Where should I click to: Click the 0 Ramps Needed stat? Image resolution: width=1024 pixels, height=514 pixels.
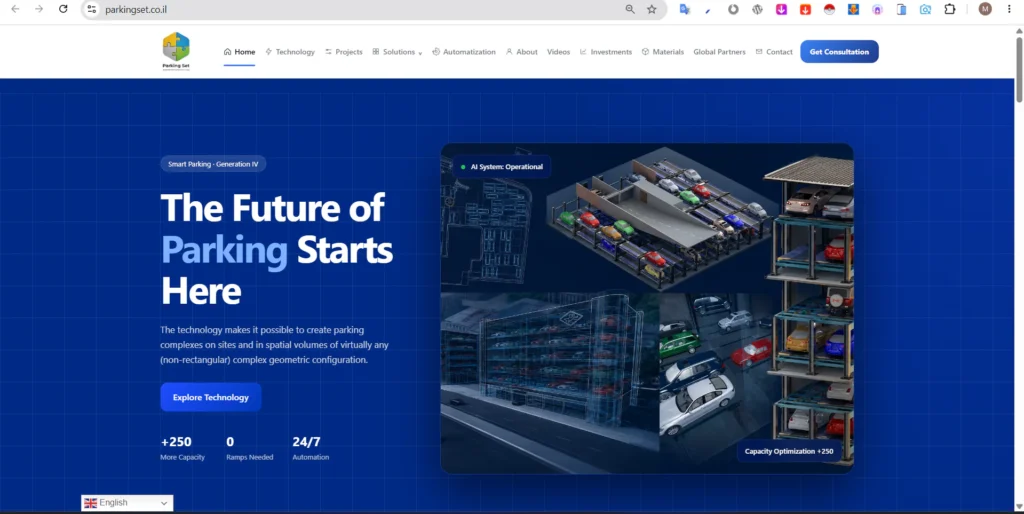pyautogui.click(x=249, y=448)
